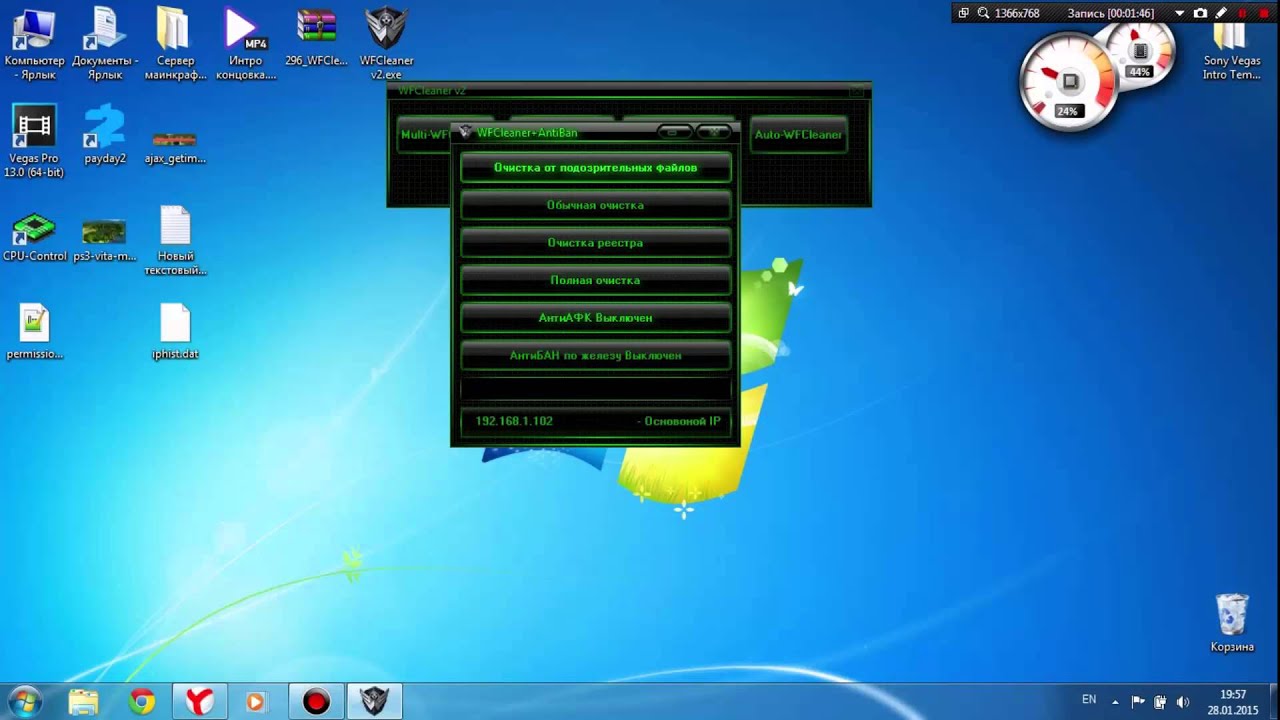Toggle АнтиБАН по железу Выключен

(x=595, y=355)
